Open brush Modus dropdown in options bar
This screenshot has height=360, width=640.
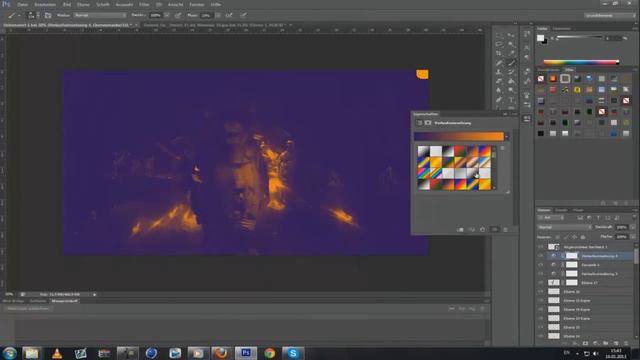pyautogui.click(x=100, y=15)
